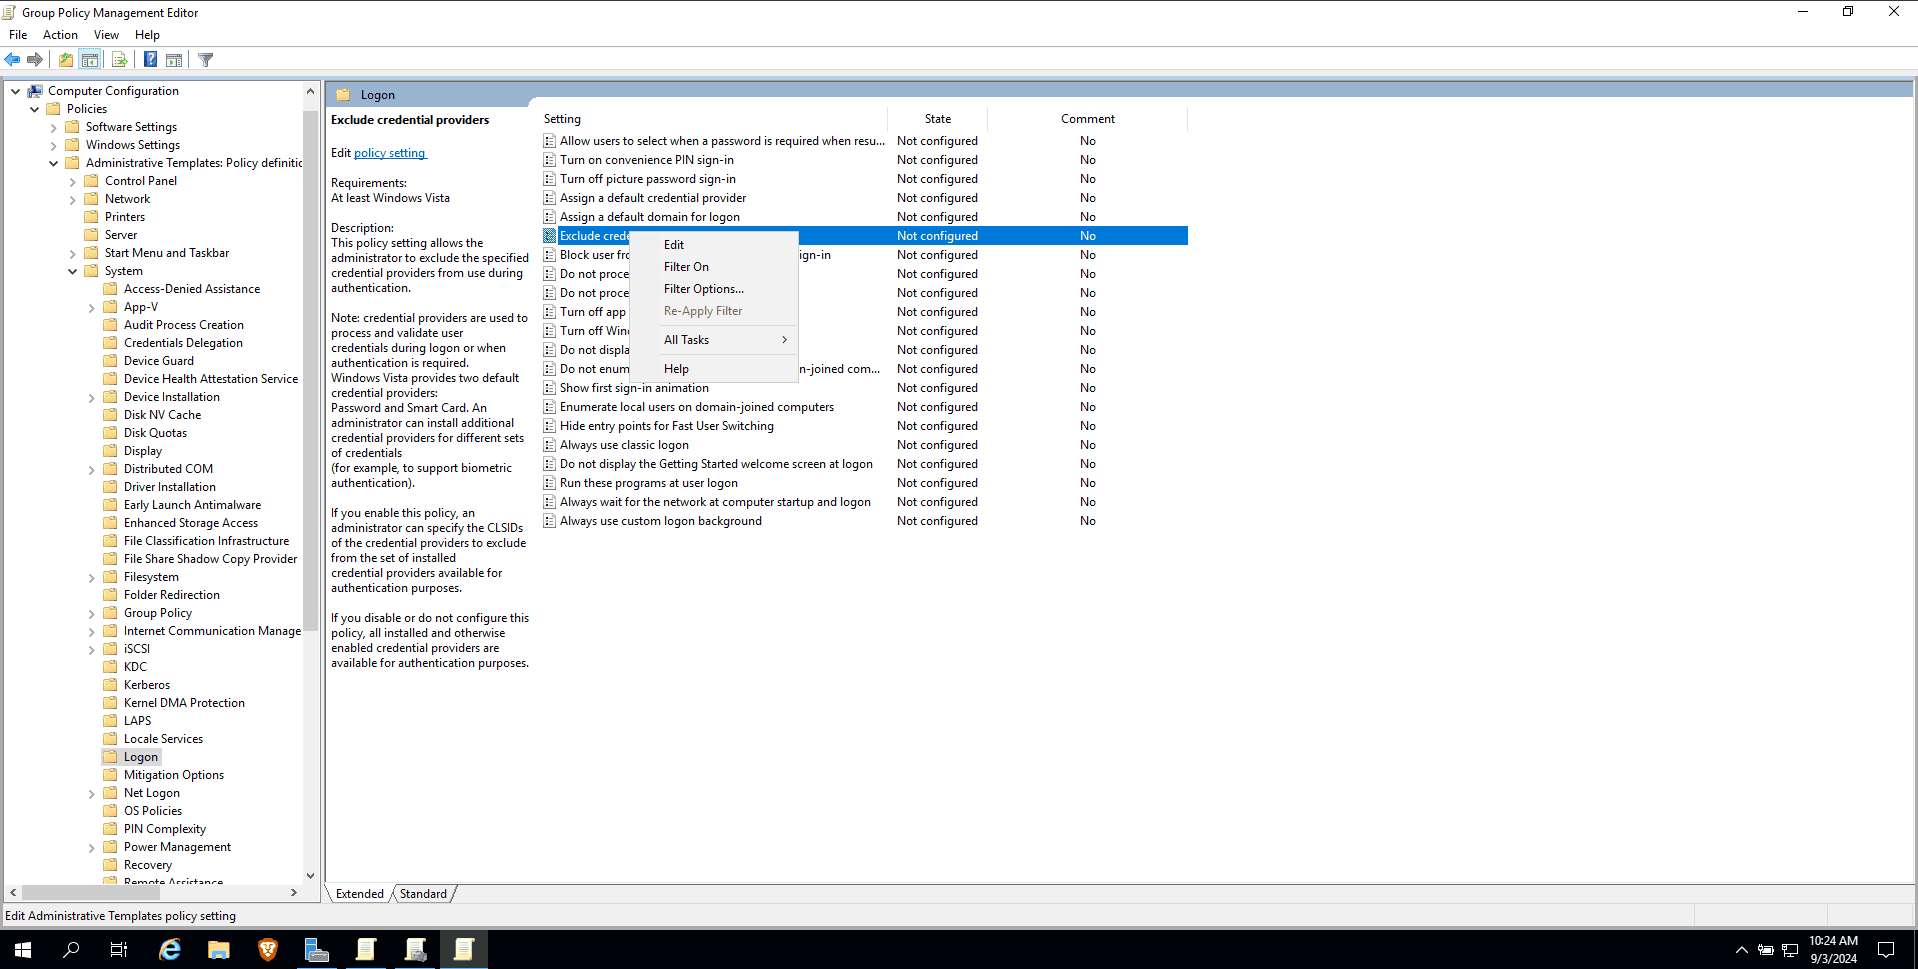Select Filter On in the context menu
Viewport: 1918px width, 969px height.
[x=686, y=266]
